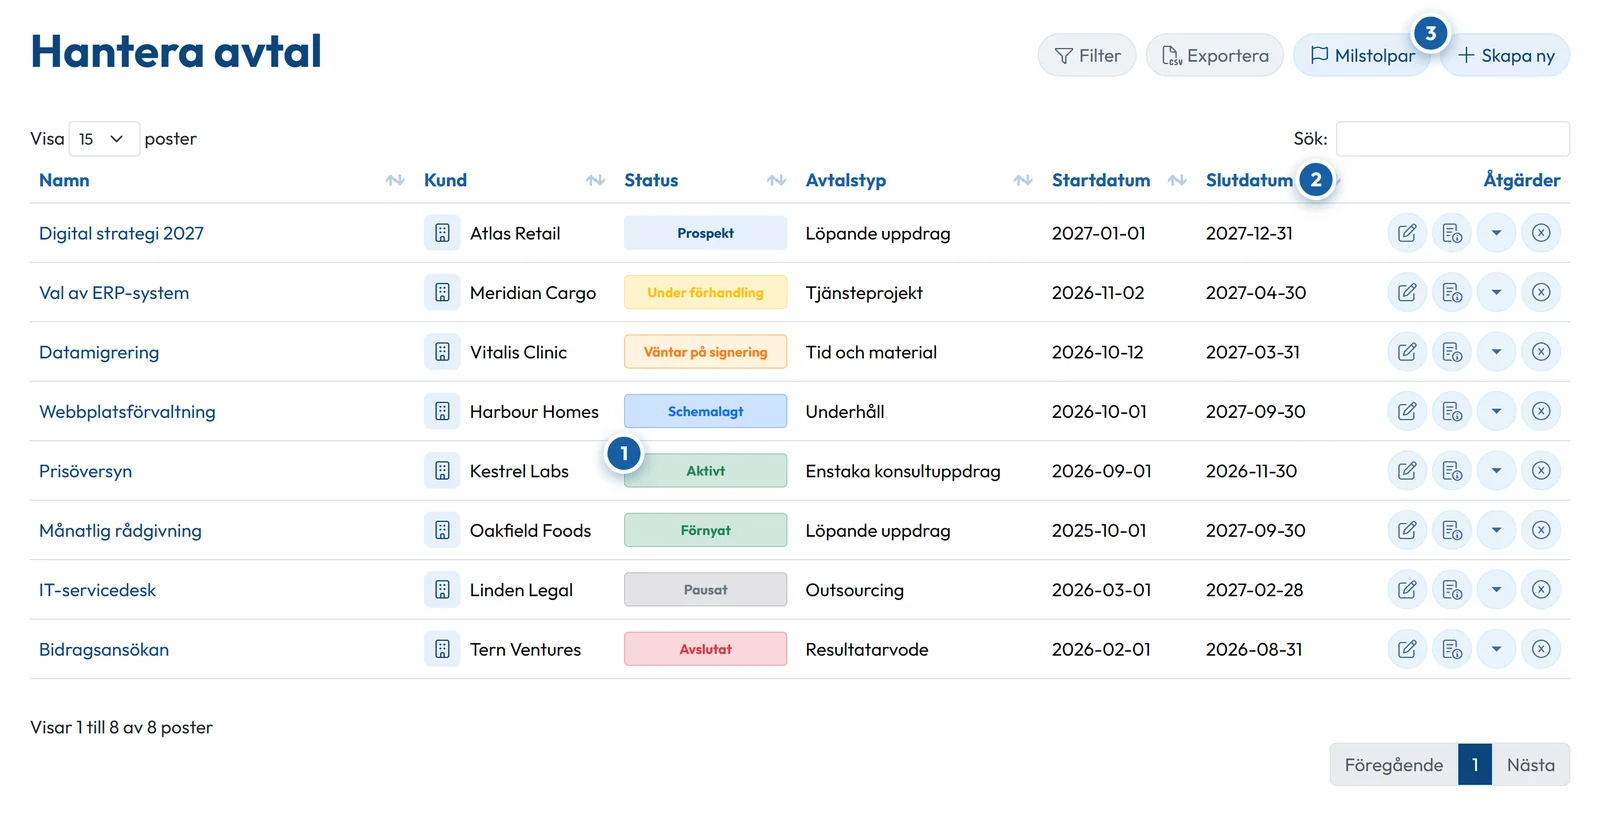Edit the Prisöversyn agreement

click(x=1406, y=471)
